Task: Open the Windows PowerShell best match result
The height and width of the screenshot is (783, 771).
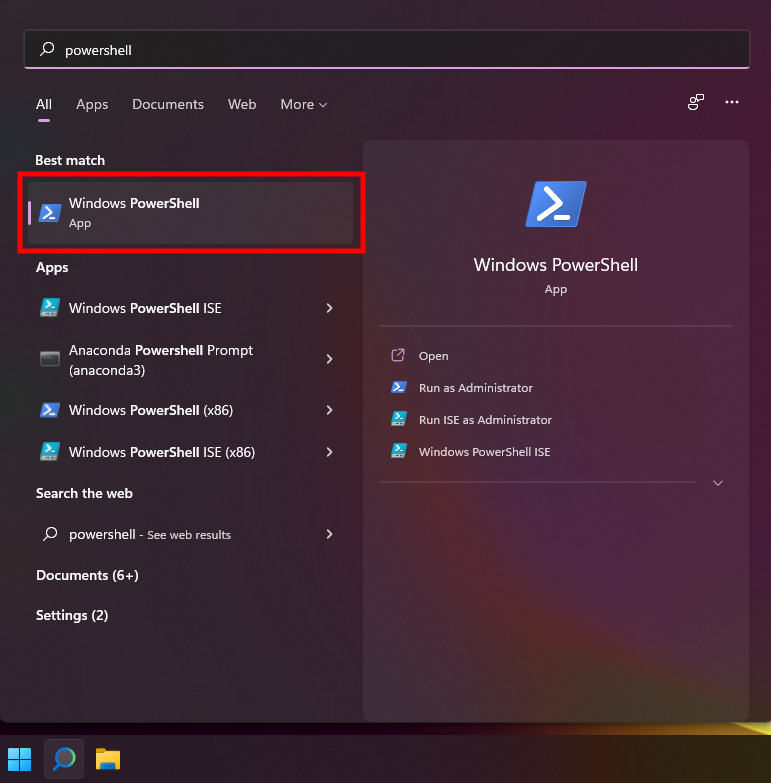Action: (x=190, y=212)
